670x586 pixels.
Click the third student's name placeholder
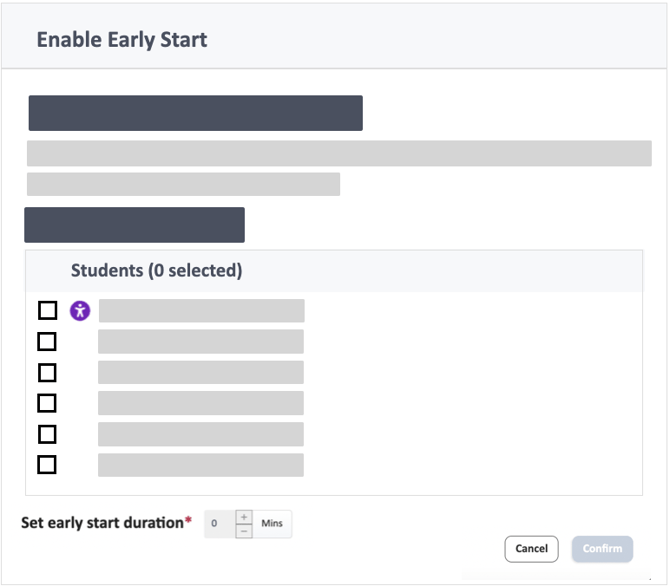click(201, 373)
